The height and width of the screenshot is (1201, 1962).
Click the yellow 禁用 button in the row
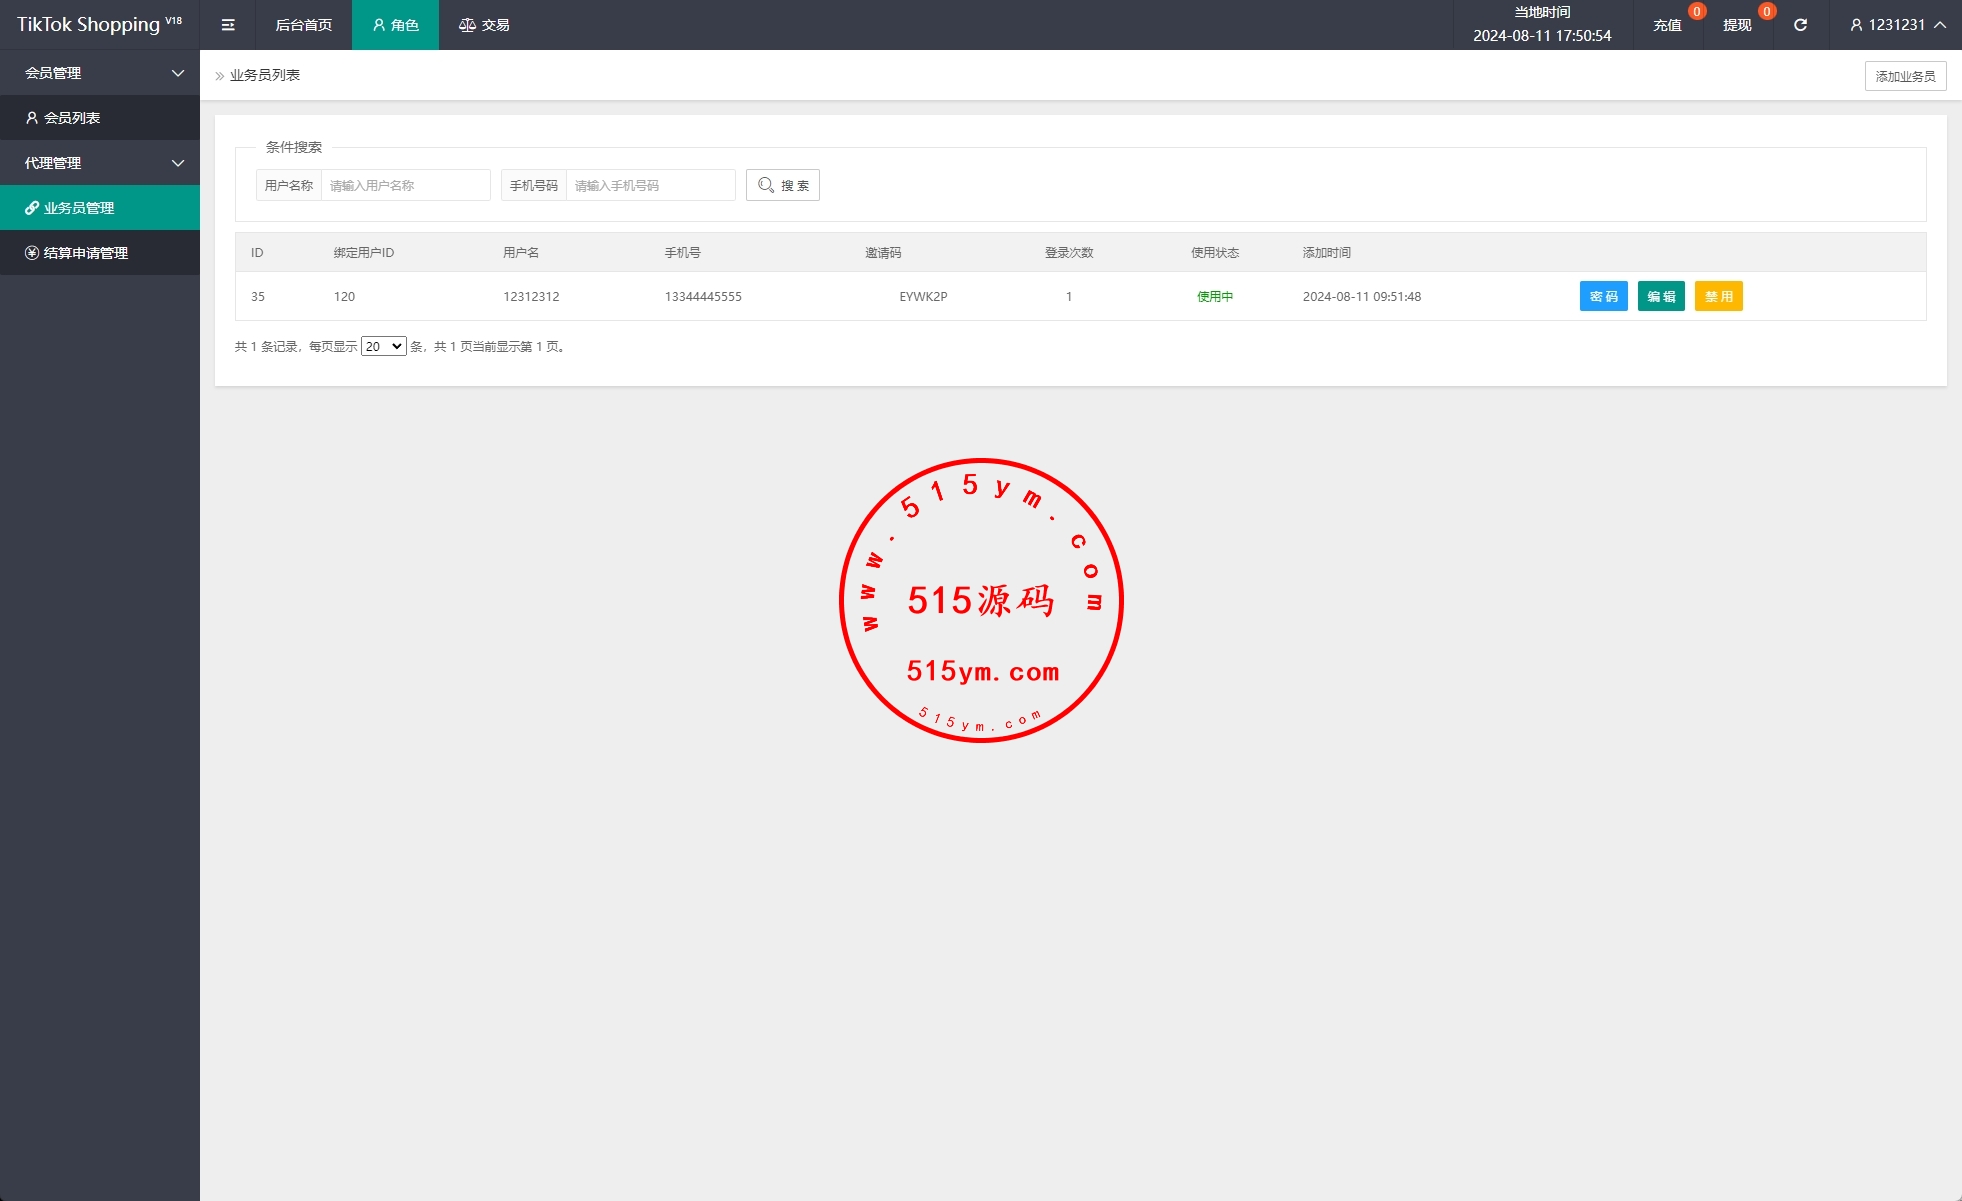1718,296
